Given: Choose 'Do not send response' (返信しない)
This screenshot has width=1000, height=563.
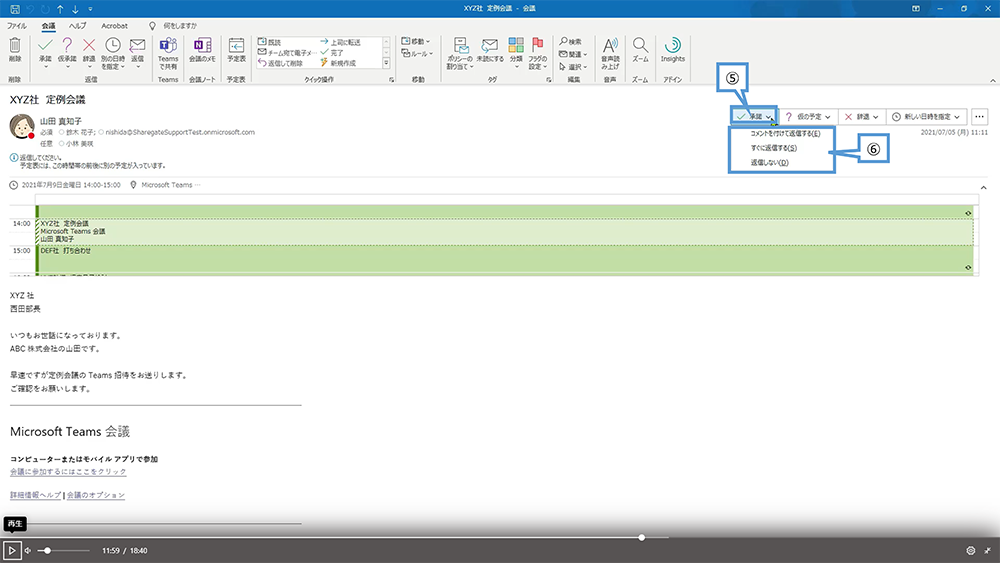Looking at the screenshot, I should tap(769, 163).
